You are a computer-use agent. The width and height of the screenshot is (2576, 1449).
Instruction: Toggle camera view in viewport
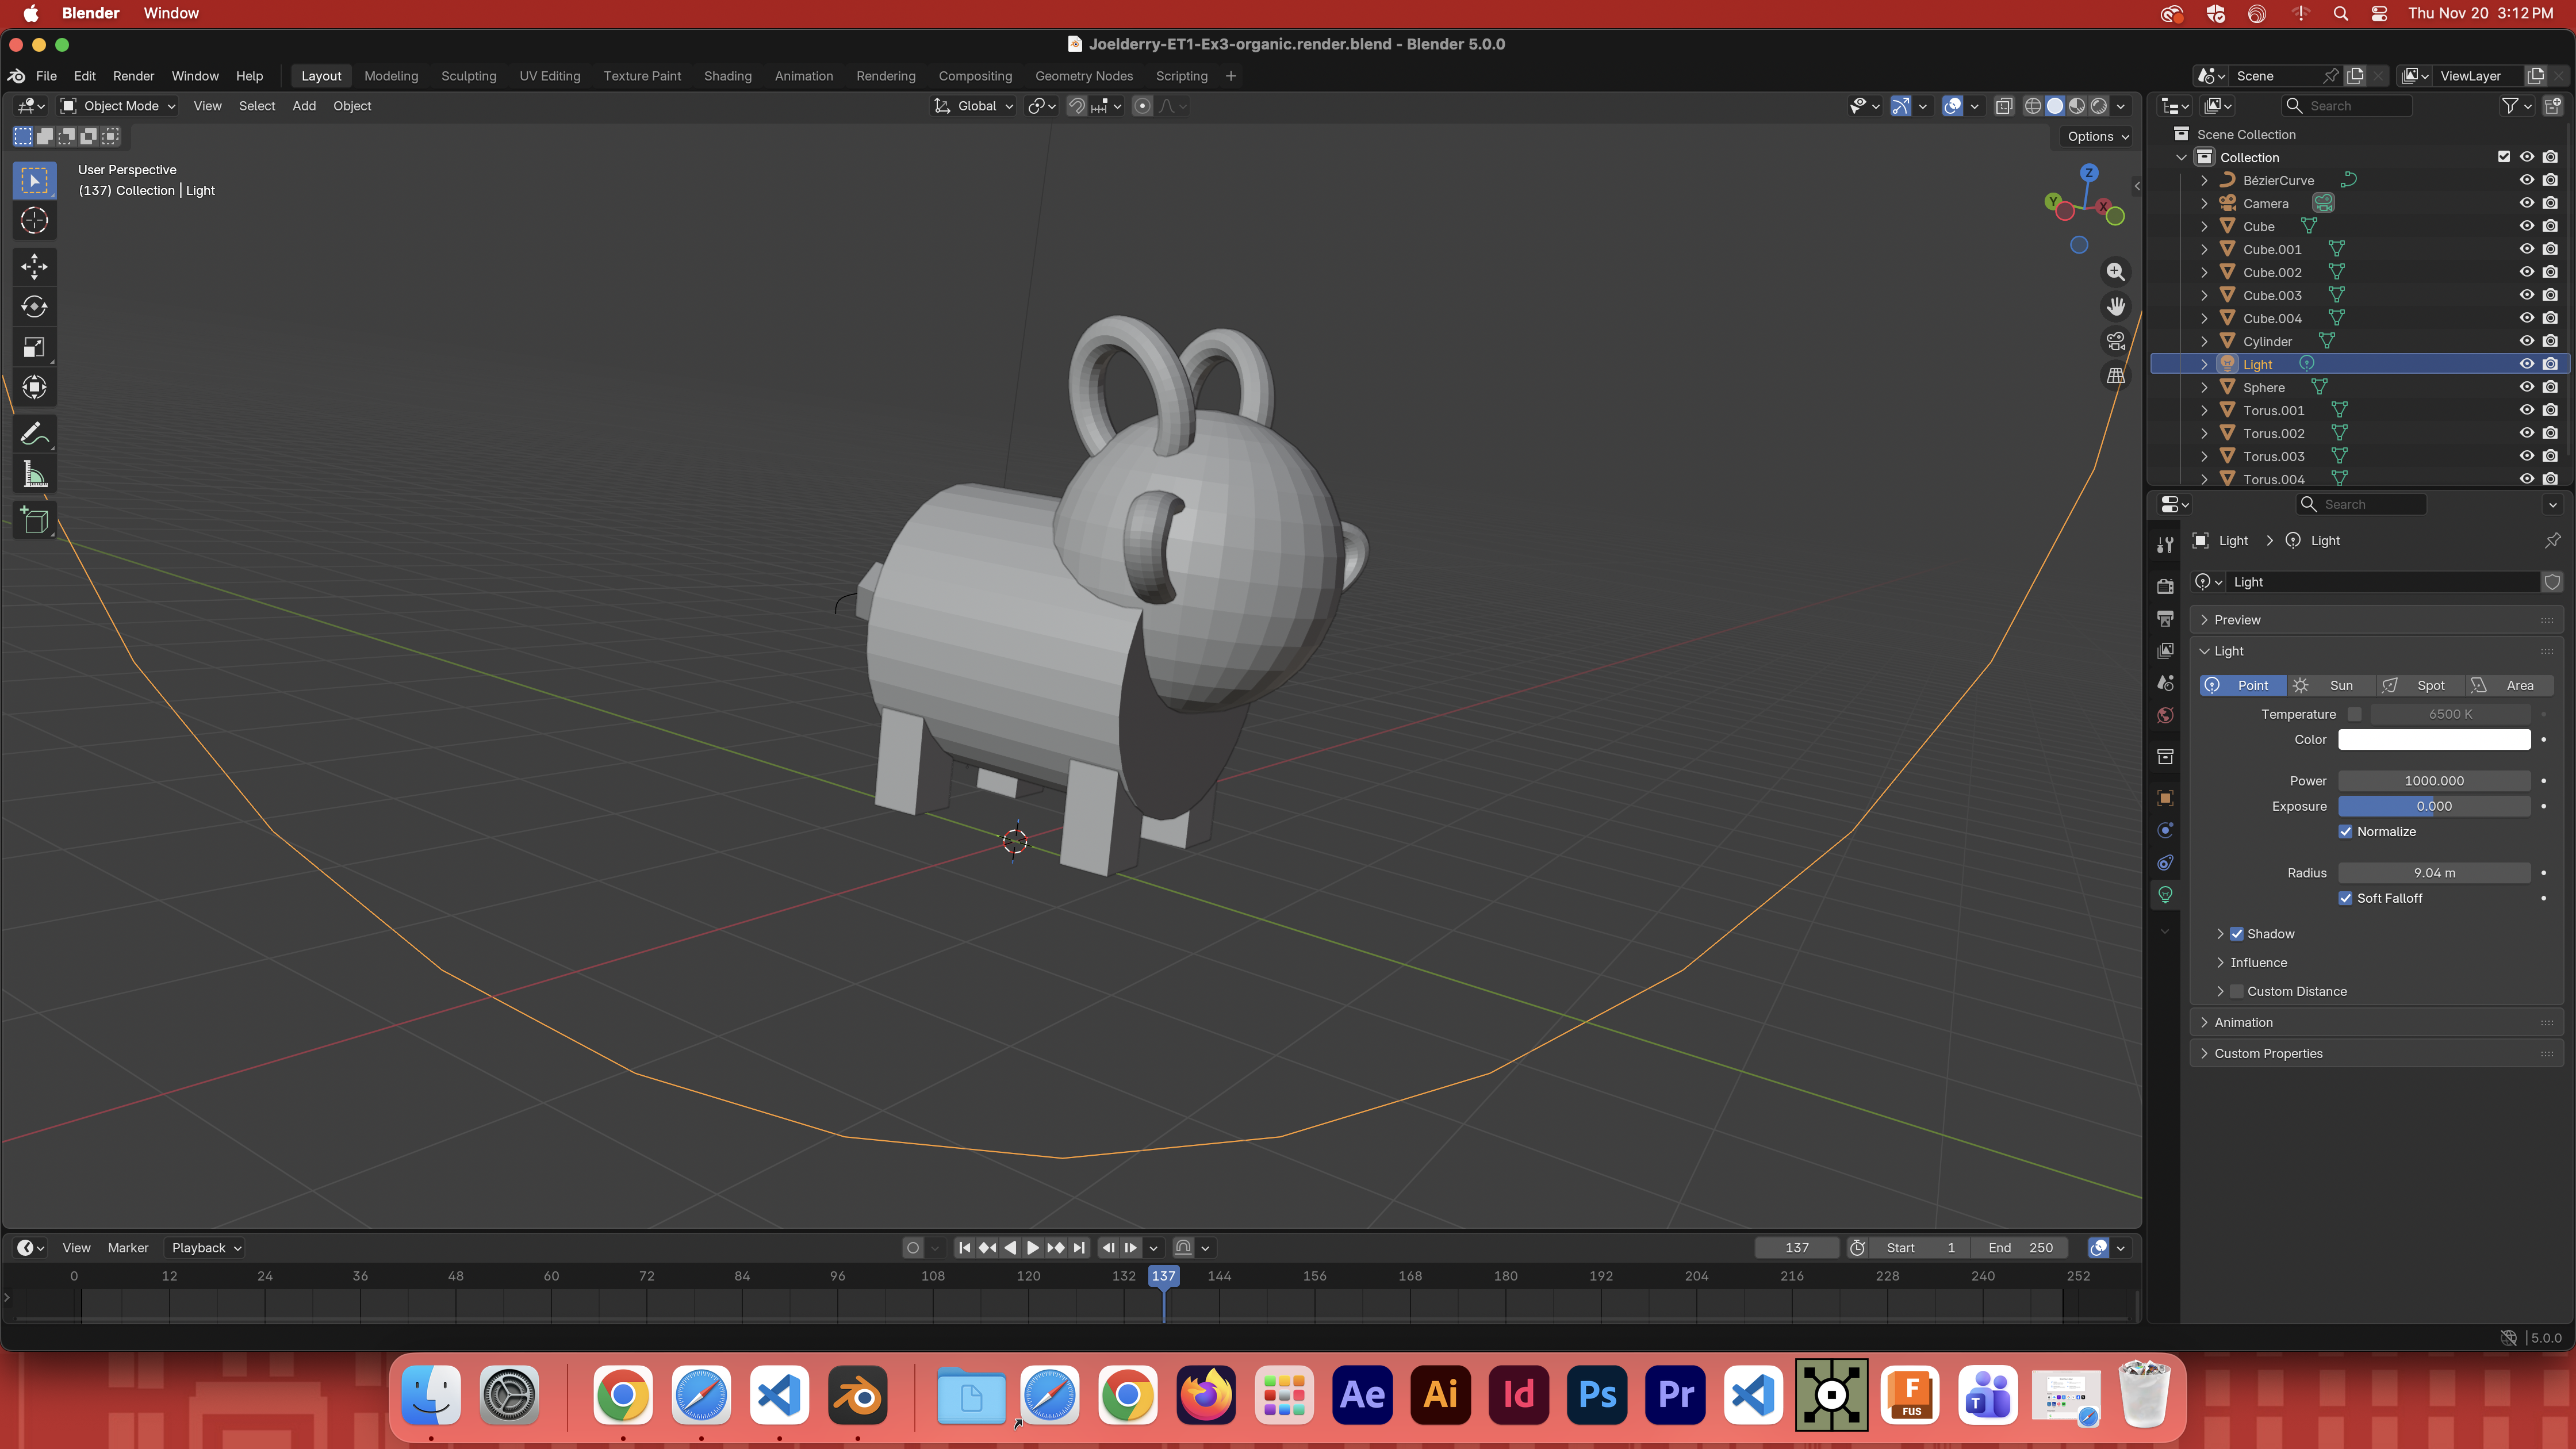tap(2115, 341)
